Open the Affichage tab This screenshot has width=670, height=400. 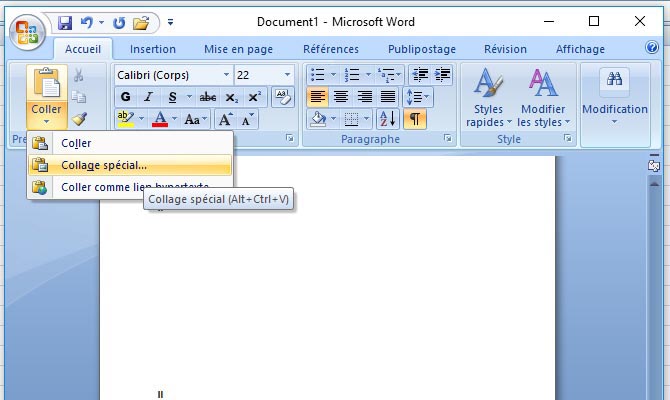(x=580, y=49)
